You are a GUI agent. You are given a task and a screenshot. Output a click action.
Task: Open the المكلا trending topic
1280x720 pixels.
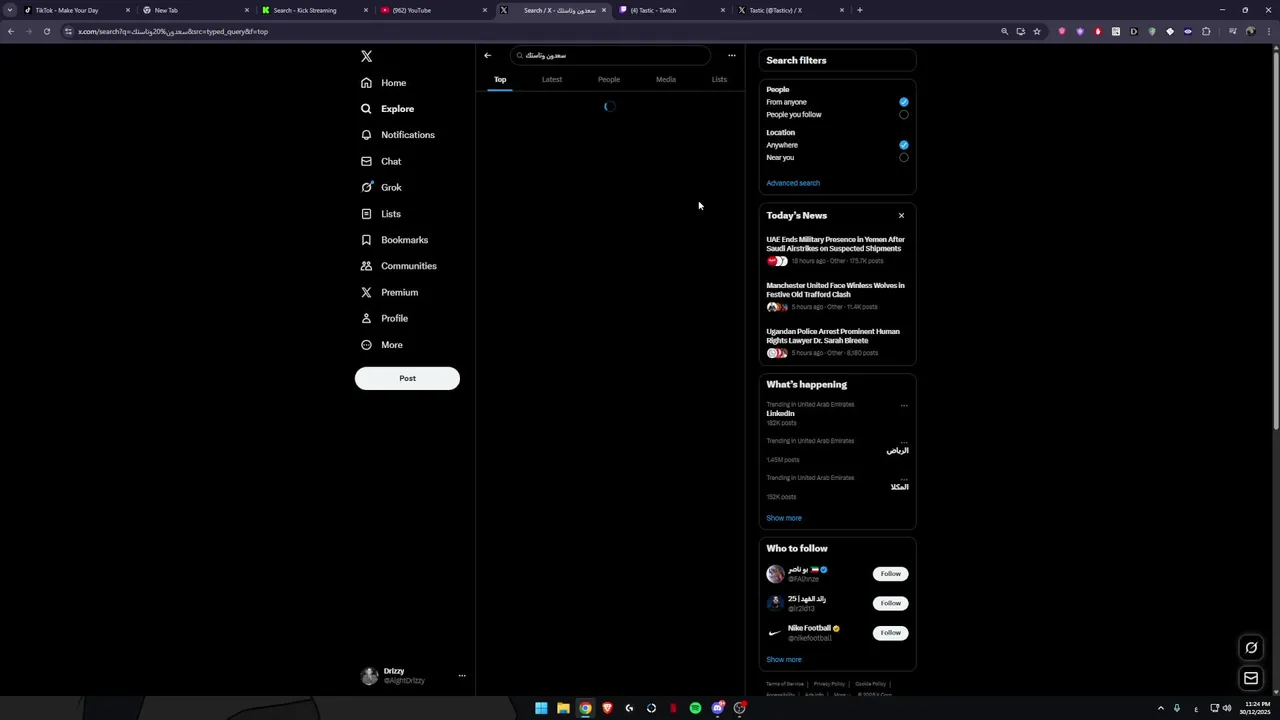[x=899, y=487]
